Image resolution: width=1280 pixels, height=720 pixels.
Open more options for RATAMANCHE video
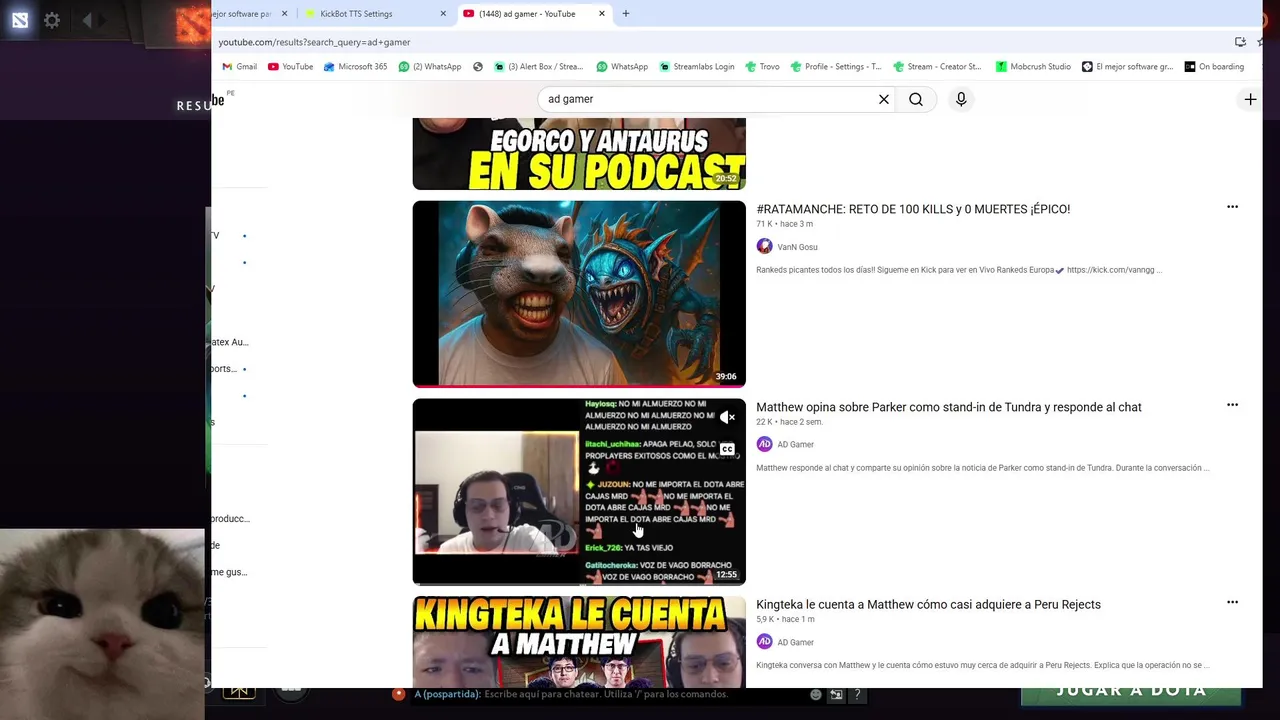coord(1232,207)
